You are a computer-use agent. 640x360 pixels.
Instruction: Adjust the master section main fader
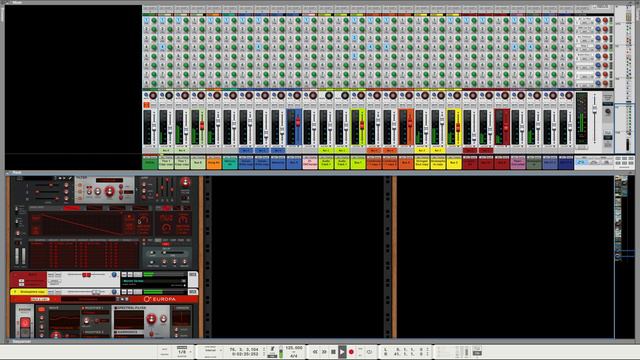point(595,108)
